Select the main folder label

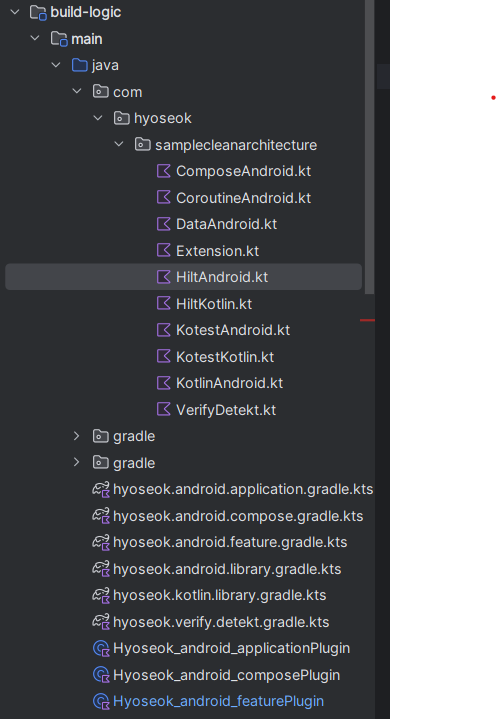pyautogui.click(x=87, y=39)
